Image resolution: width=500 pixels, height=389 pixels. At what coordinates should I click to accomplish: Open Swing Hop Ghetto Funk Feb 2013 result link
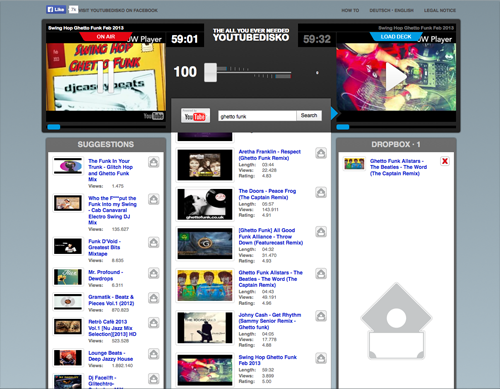[267, 360]
